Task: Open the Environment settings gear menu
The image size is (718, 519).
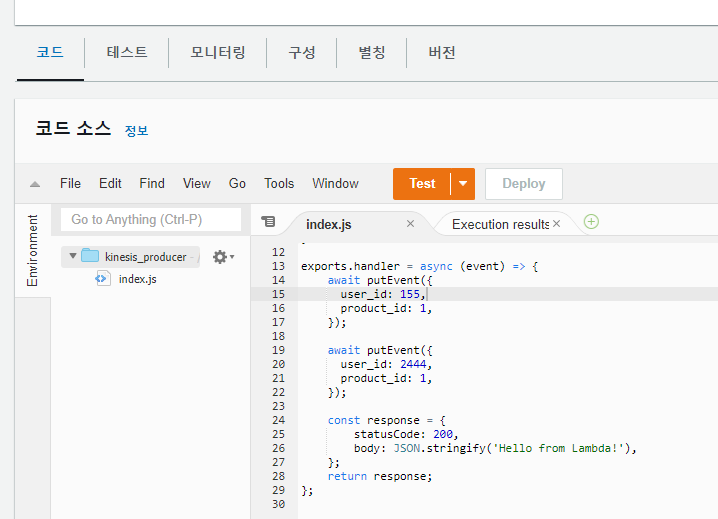Action: pyautogui.click(x=222, y=257)
